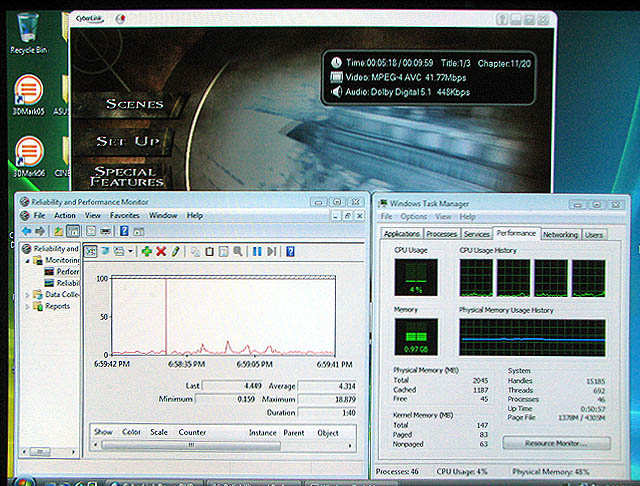
Task: Open the graph type dropdown arrow
Action: click(x=130, y=251)
